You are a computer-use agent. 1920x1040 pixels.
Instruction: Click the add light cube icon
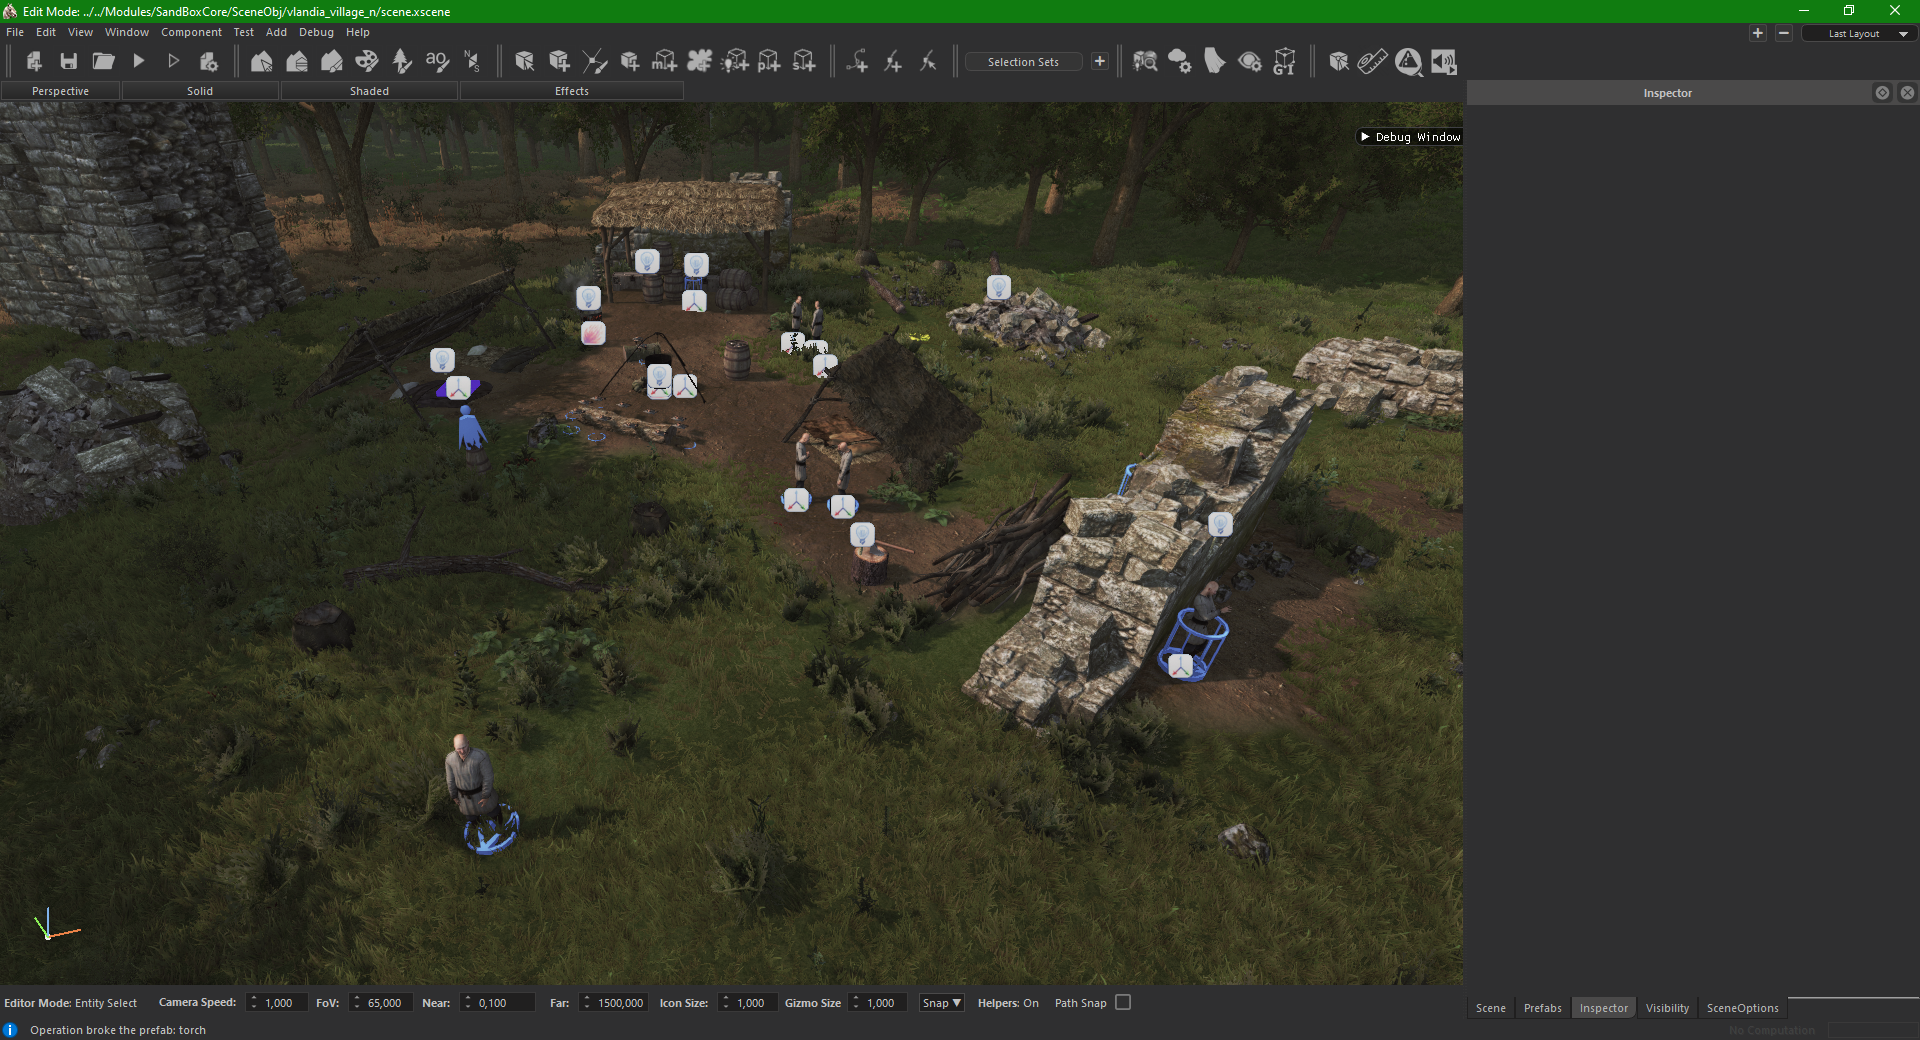[x=734, y=62]
